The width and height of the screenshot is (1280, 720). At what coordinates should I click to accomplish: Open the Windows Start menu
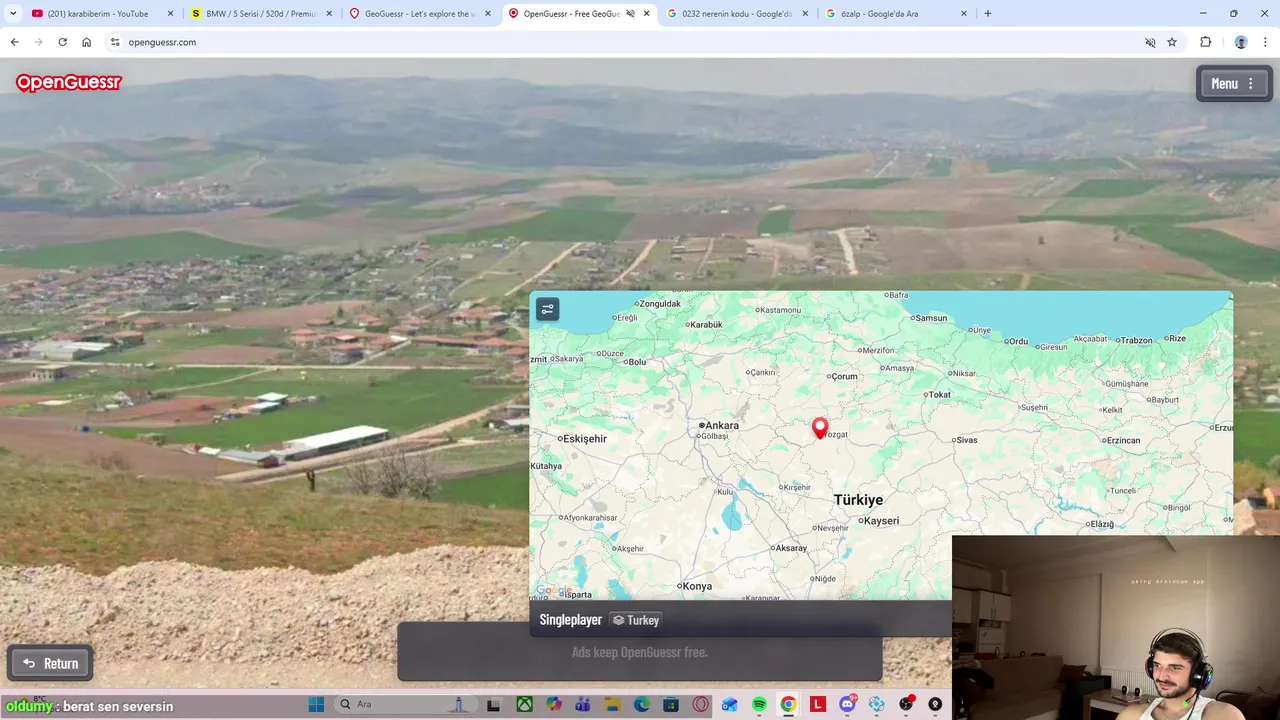[316, 704]
